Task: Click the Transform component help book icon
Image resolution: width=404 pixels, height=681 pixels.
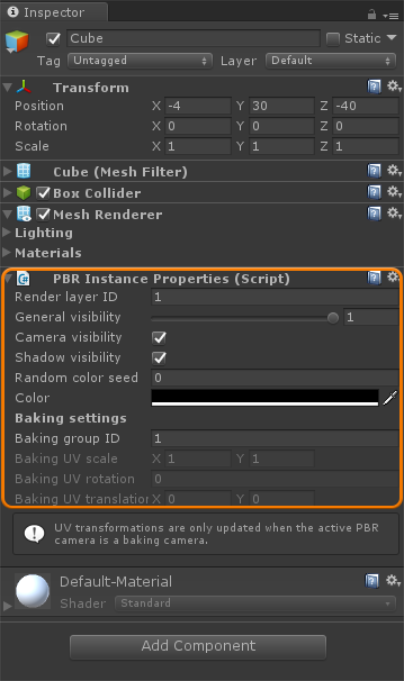Action: 374,87
